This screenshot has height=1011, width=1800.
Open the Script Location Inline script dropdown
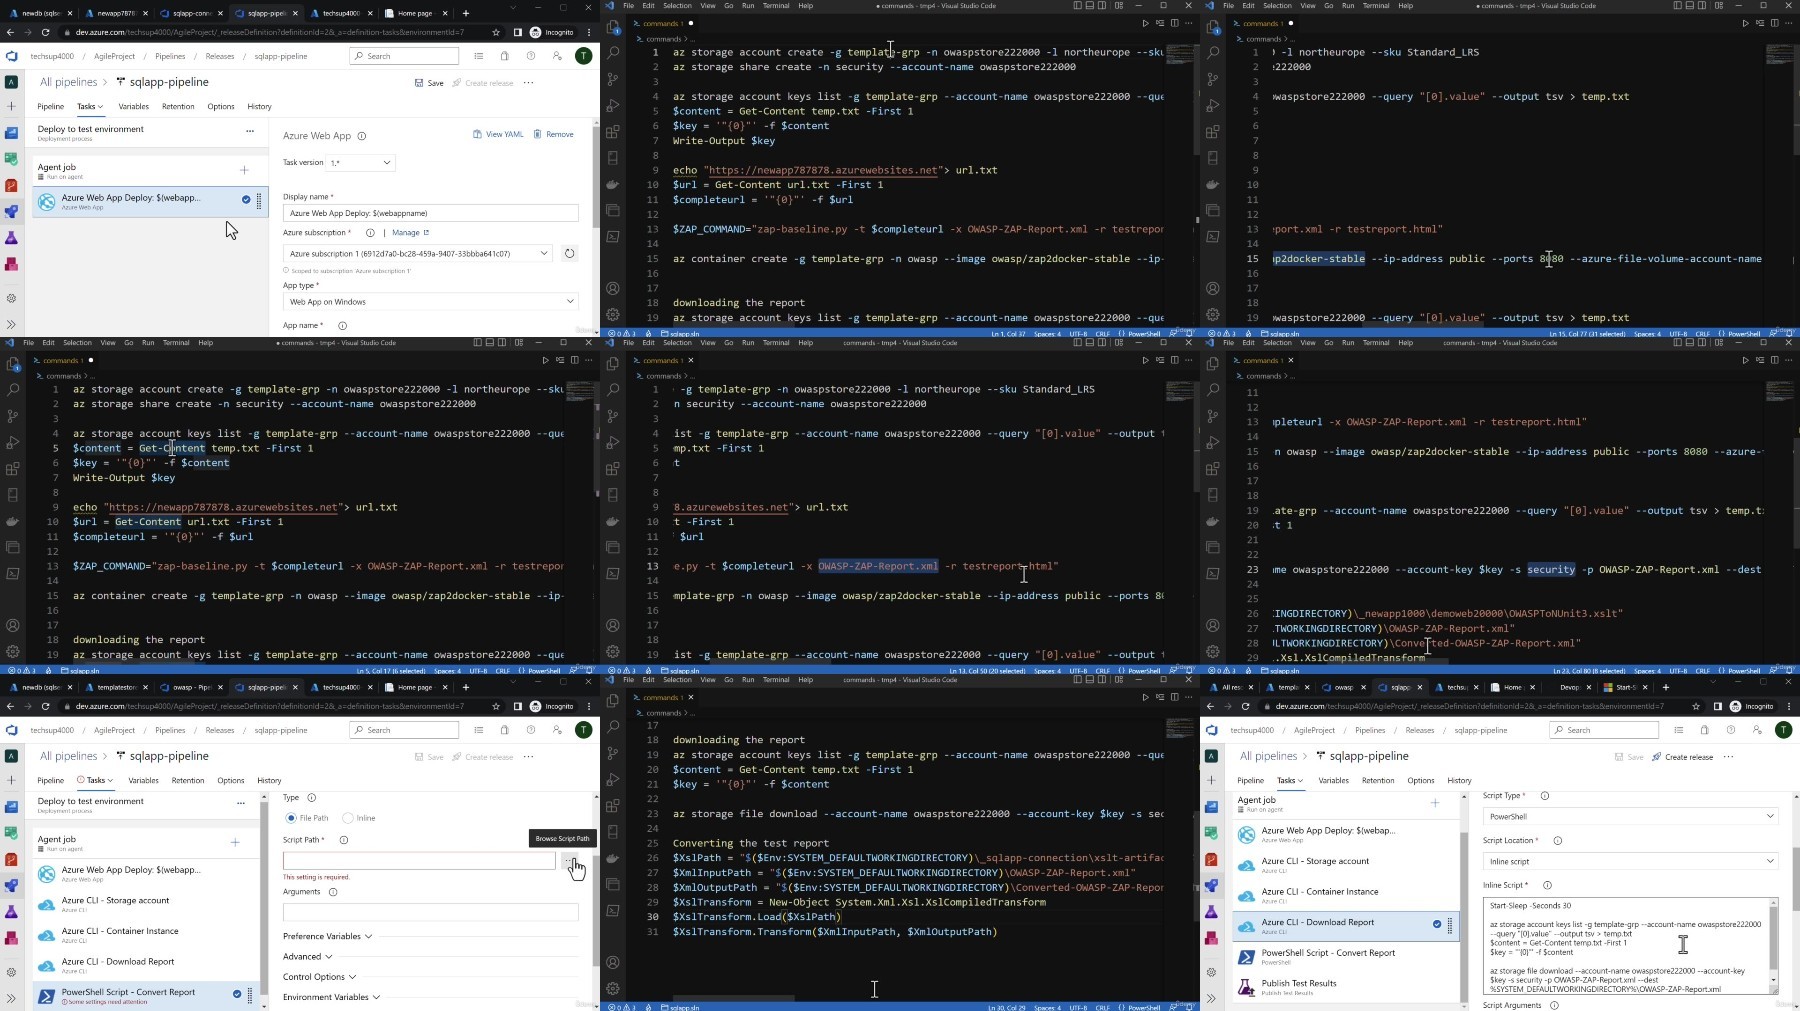coord(1631,861)
